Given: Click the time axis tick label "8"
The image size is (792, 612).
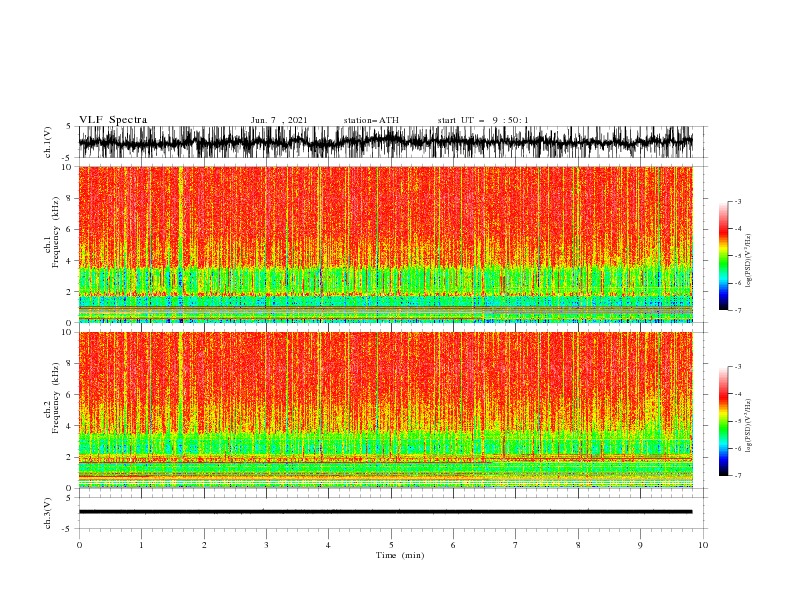Looking at the screenshot, I should tap(578, 545).
